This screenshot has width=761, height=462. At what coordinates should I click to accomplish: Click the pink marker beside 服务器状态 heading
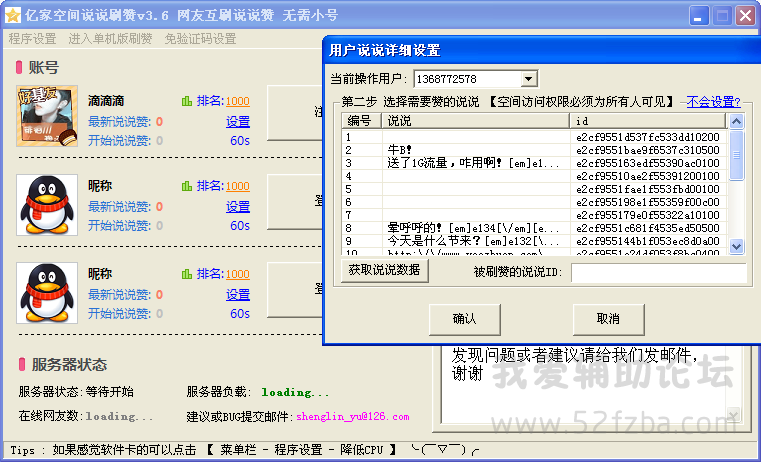pos(22,364)
